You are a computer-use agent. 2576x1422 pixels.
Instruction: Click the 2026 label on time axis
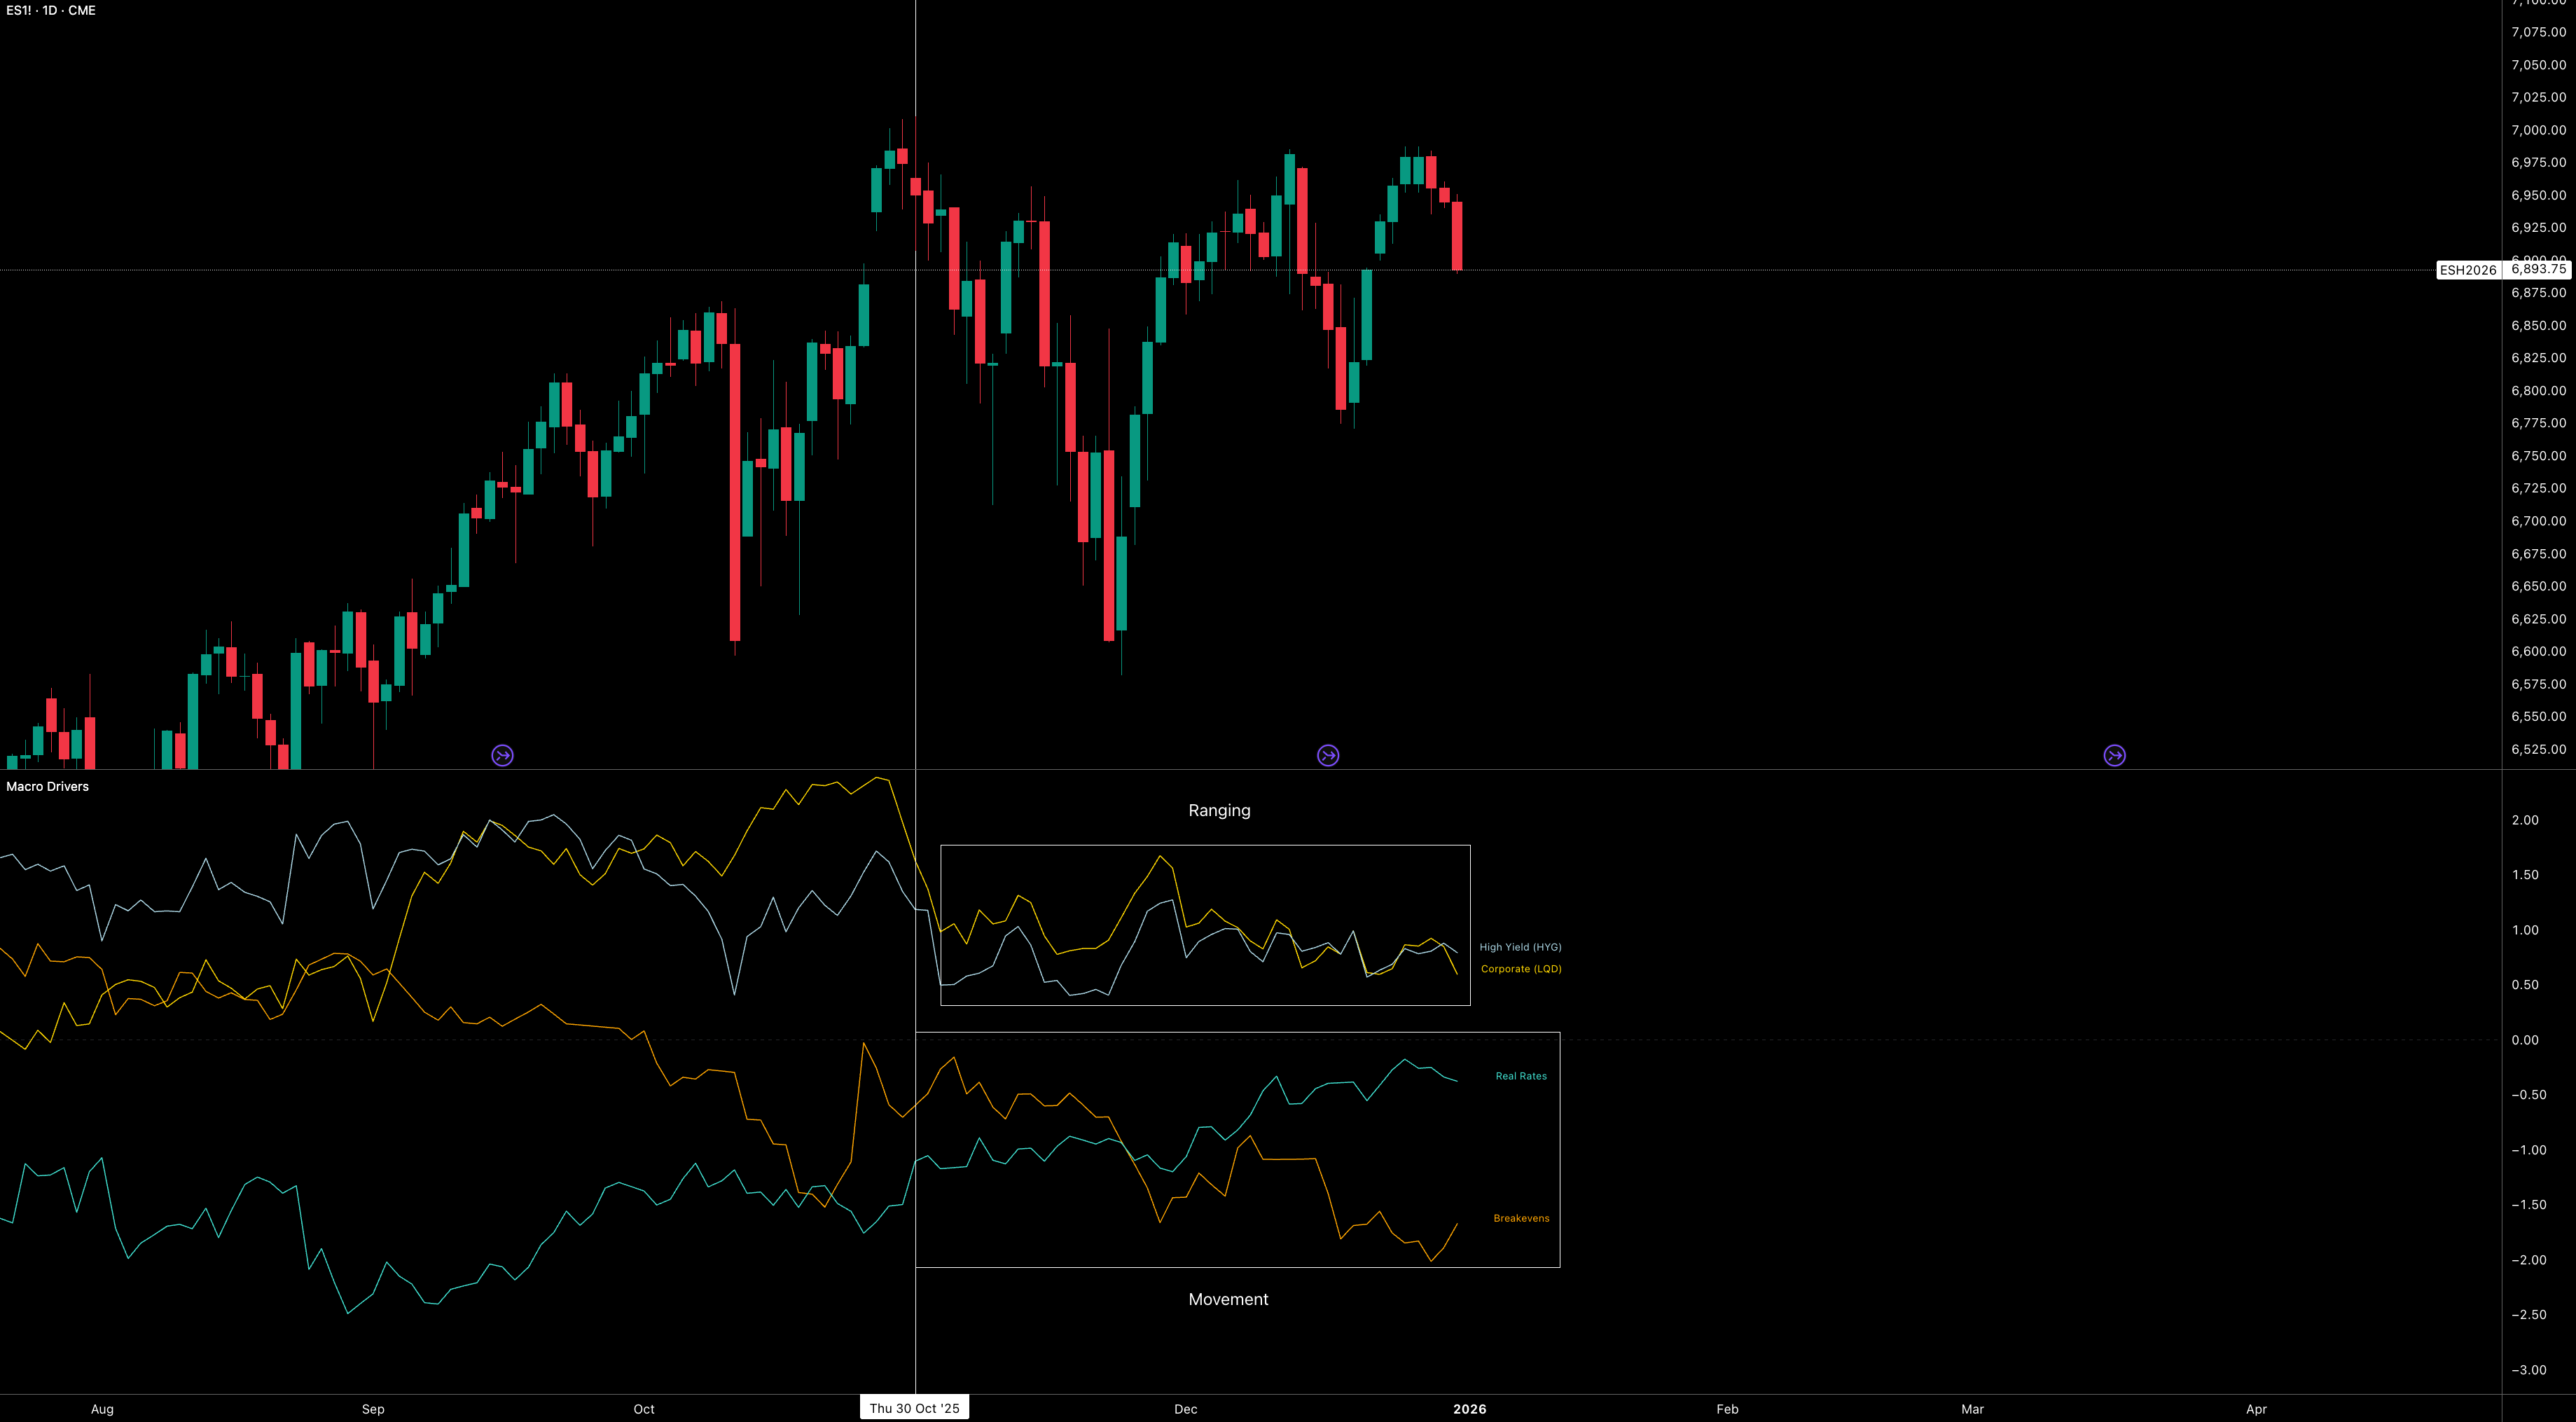point(1469,1409)
